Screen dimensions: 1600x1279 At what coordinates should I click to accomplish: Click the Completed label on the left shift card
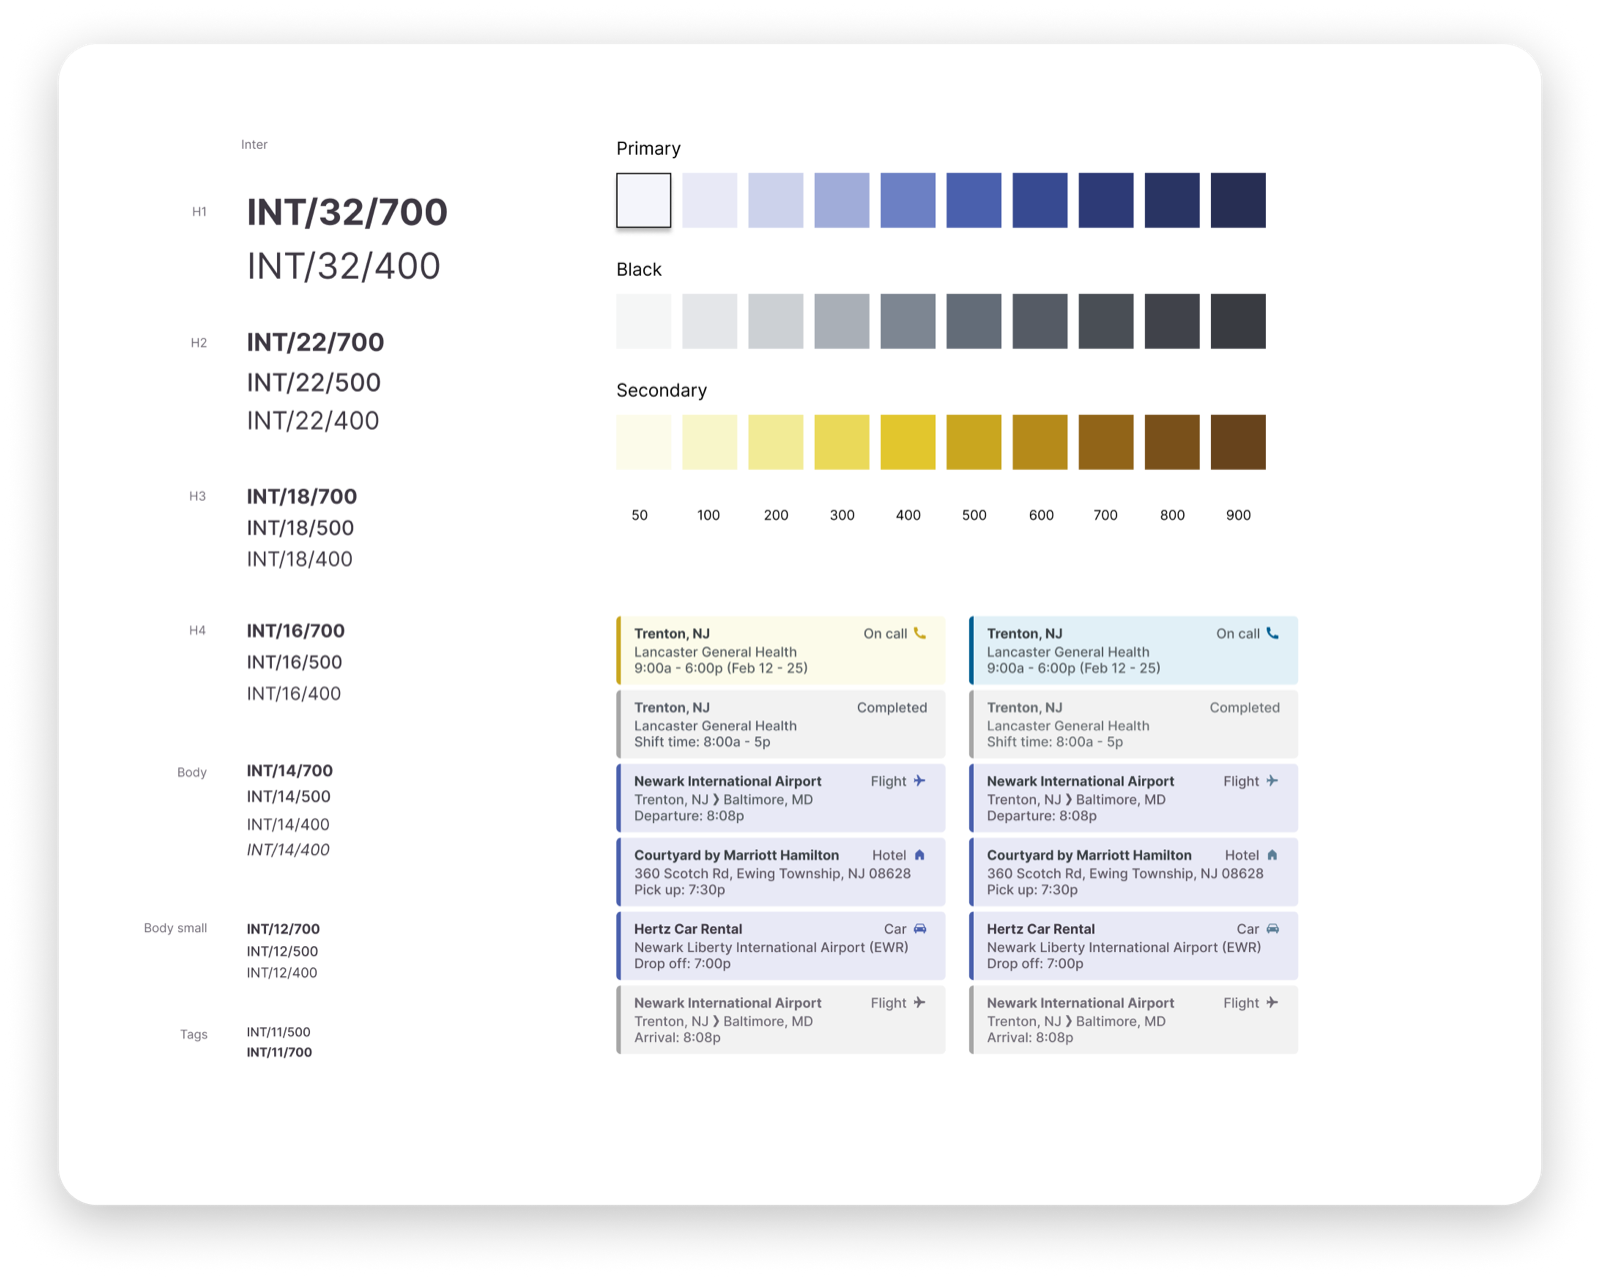892,707
